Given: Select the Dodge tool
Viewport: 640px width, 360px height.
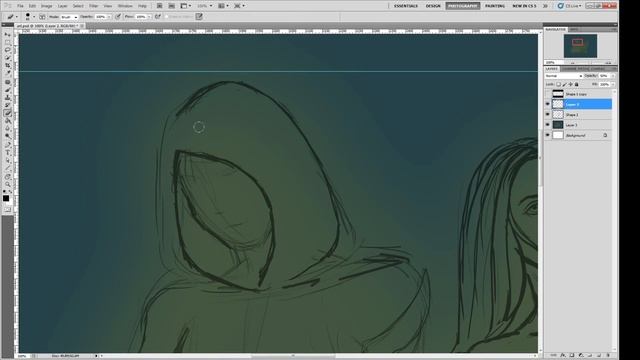Looking at the screenshot, I should point(7,136).
